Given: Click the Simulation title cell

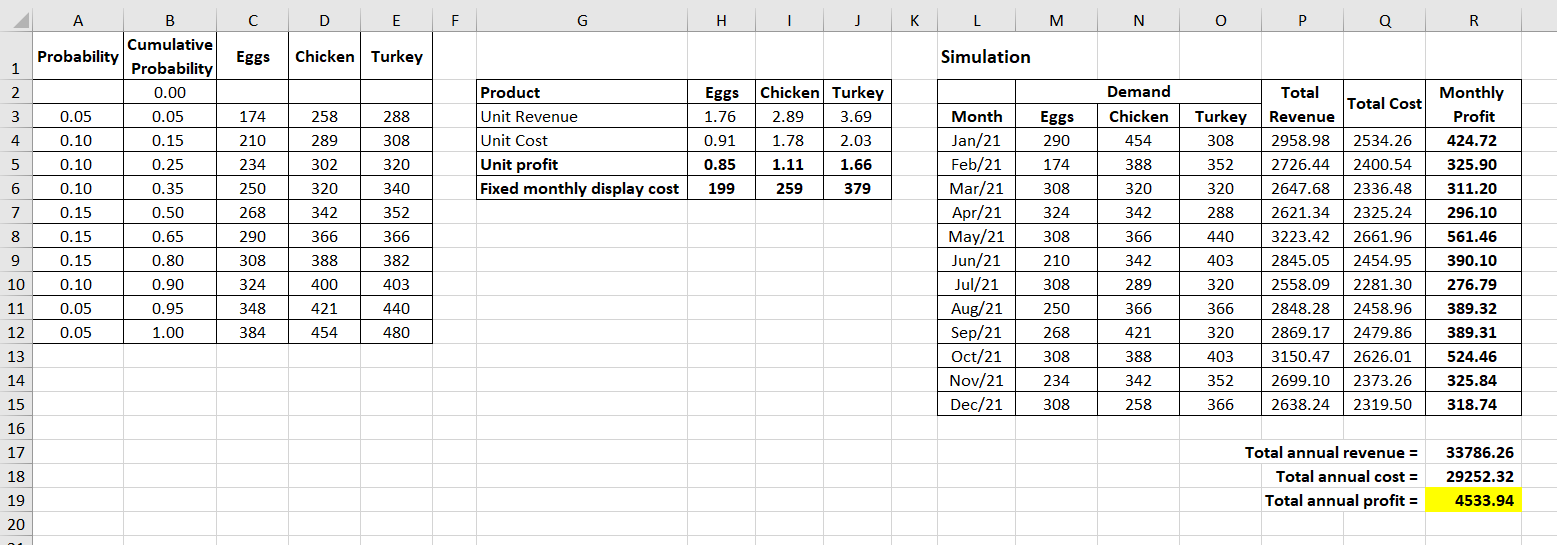Looking at the screenshot, I should click(986, 57).
